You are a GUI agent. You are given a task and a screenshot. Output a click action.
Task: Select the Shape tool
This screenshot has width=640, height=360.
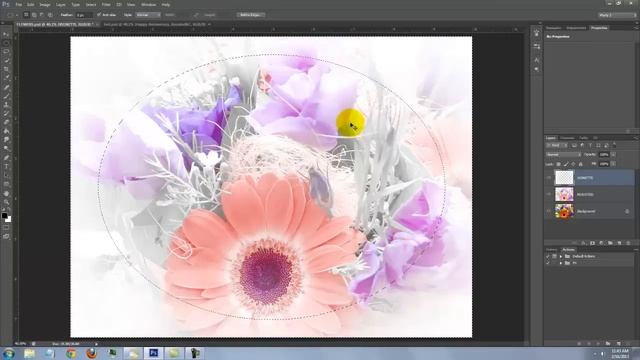pos(6,184)
